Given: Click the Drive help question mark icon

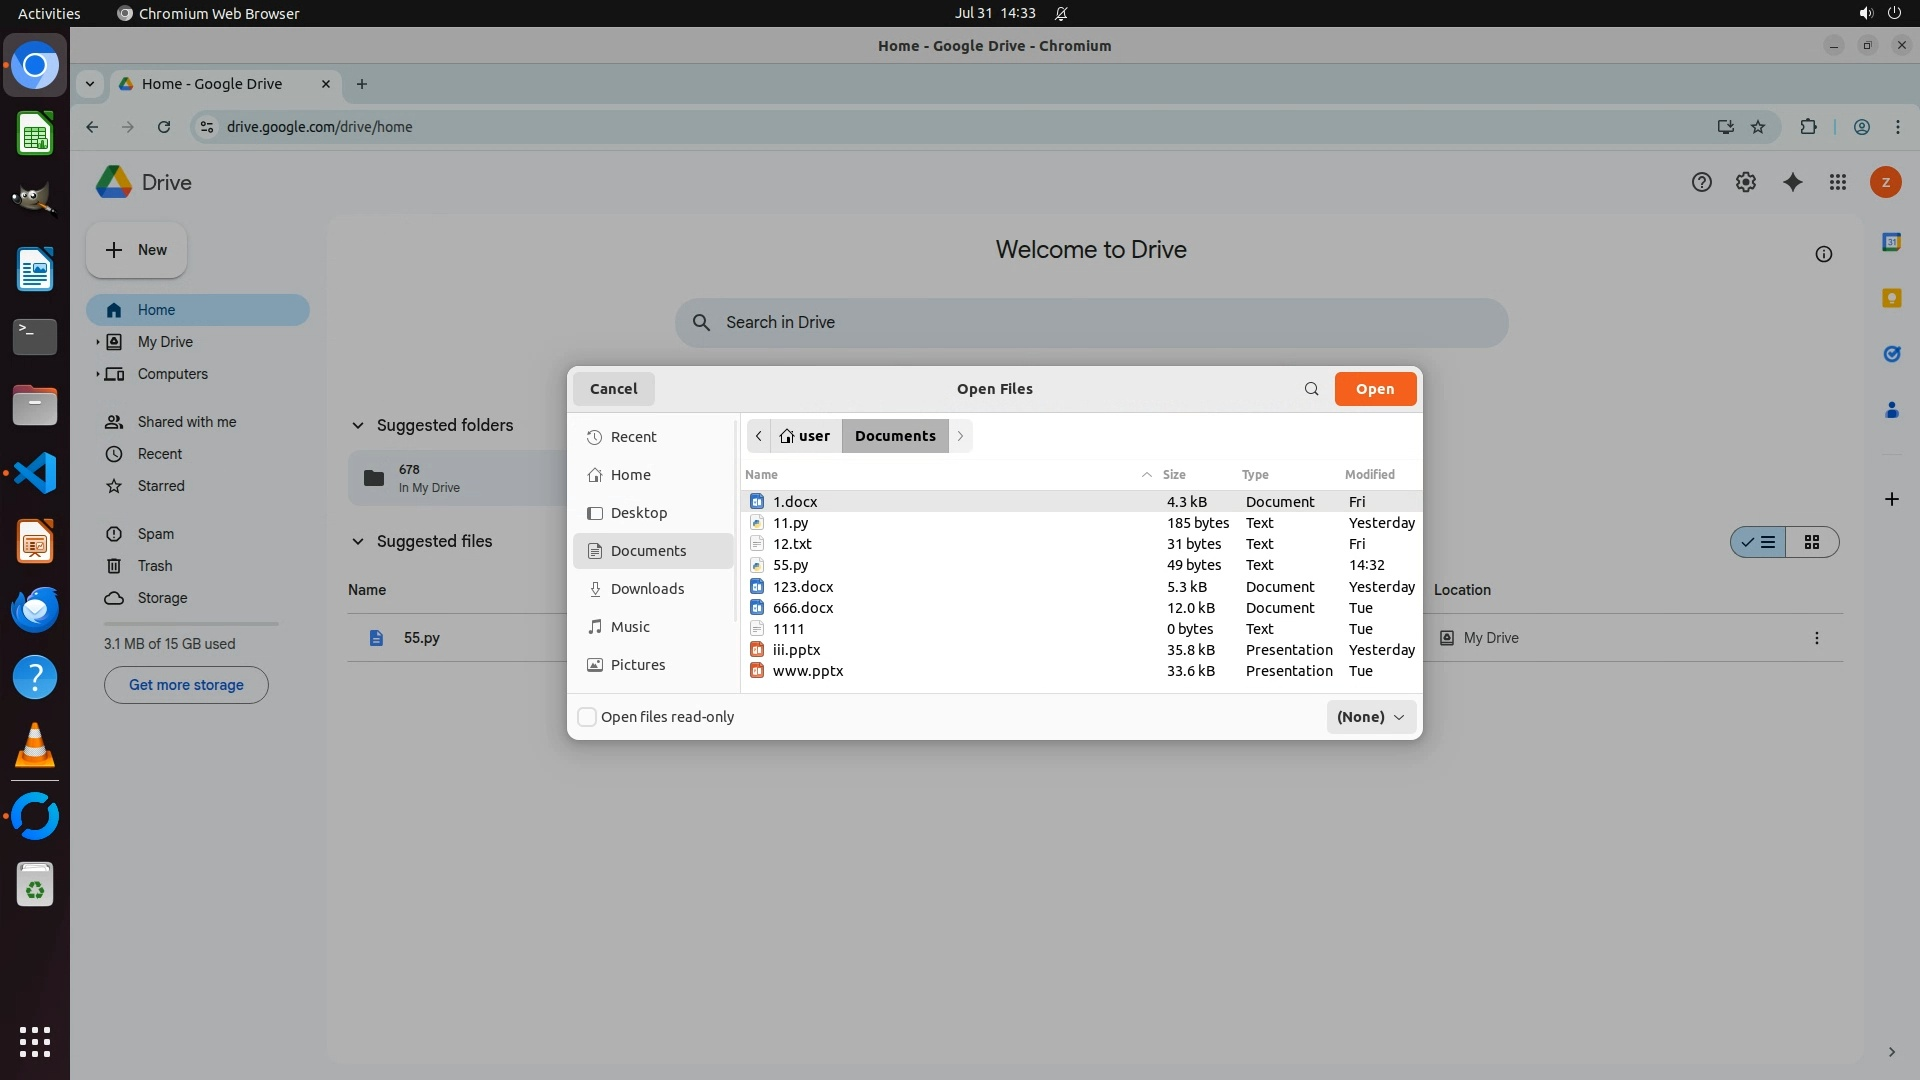Looking at the screenshot, I should [1701, 182].
